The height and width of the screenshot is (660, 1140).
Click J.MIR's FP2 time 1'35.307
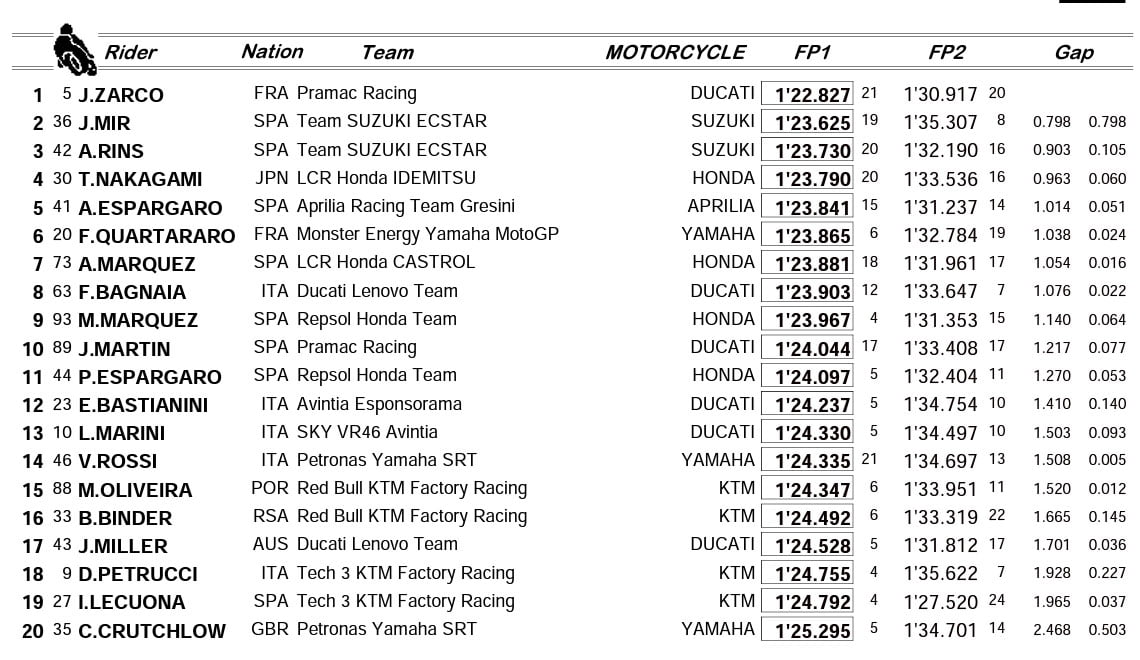pyautogui.click(x=940, y=123)
